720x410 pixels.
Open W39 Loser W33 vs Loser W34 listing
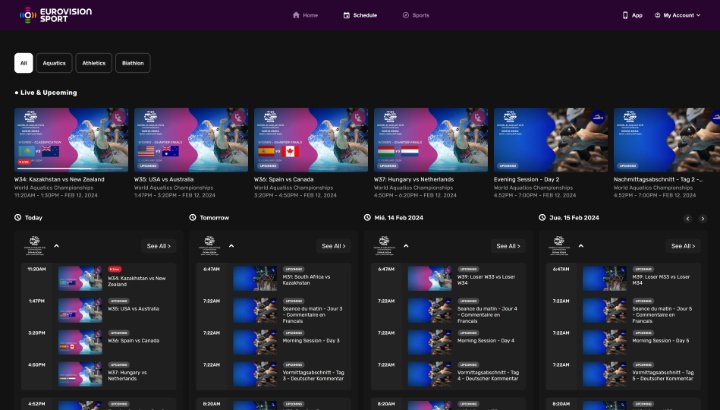(x=449, y=278)
